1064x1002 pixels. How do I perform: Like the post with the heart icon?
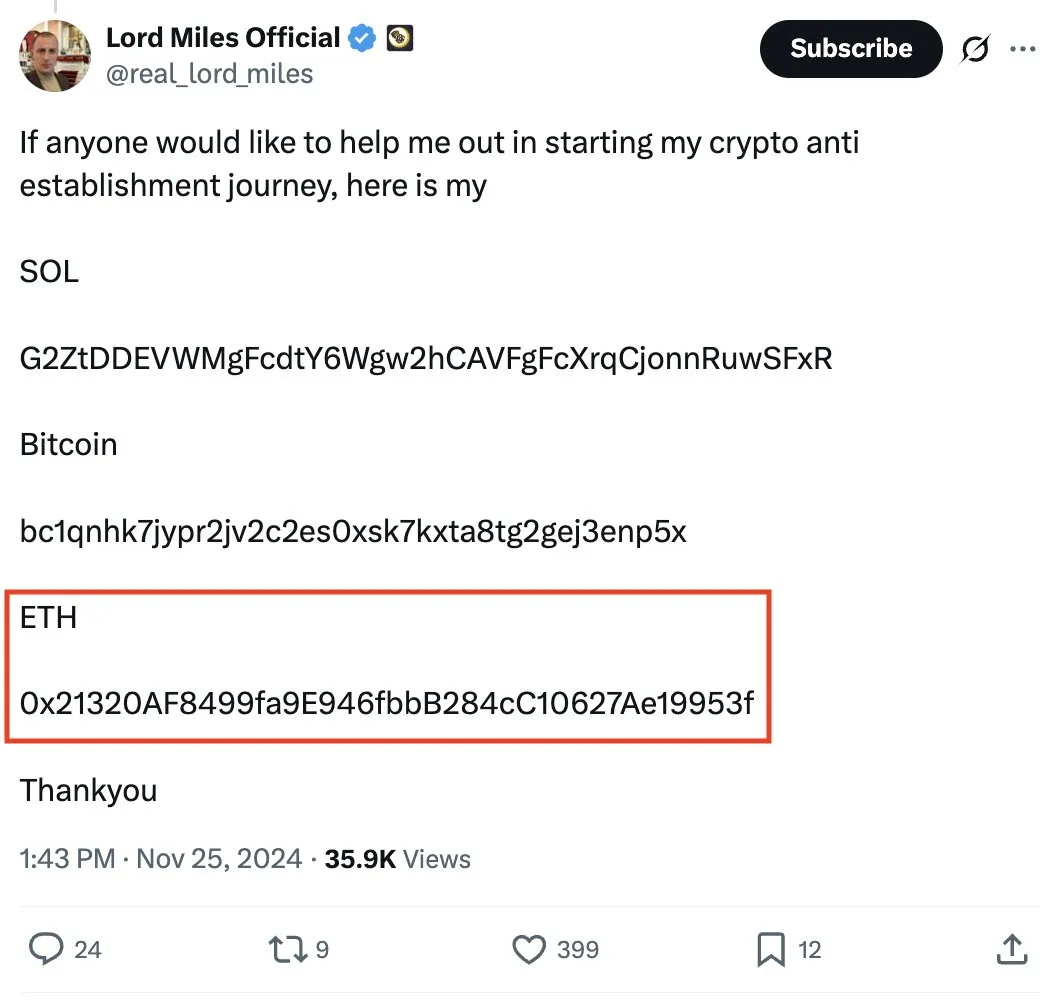pyautogui.click(x=530, y=948)
